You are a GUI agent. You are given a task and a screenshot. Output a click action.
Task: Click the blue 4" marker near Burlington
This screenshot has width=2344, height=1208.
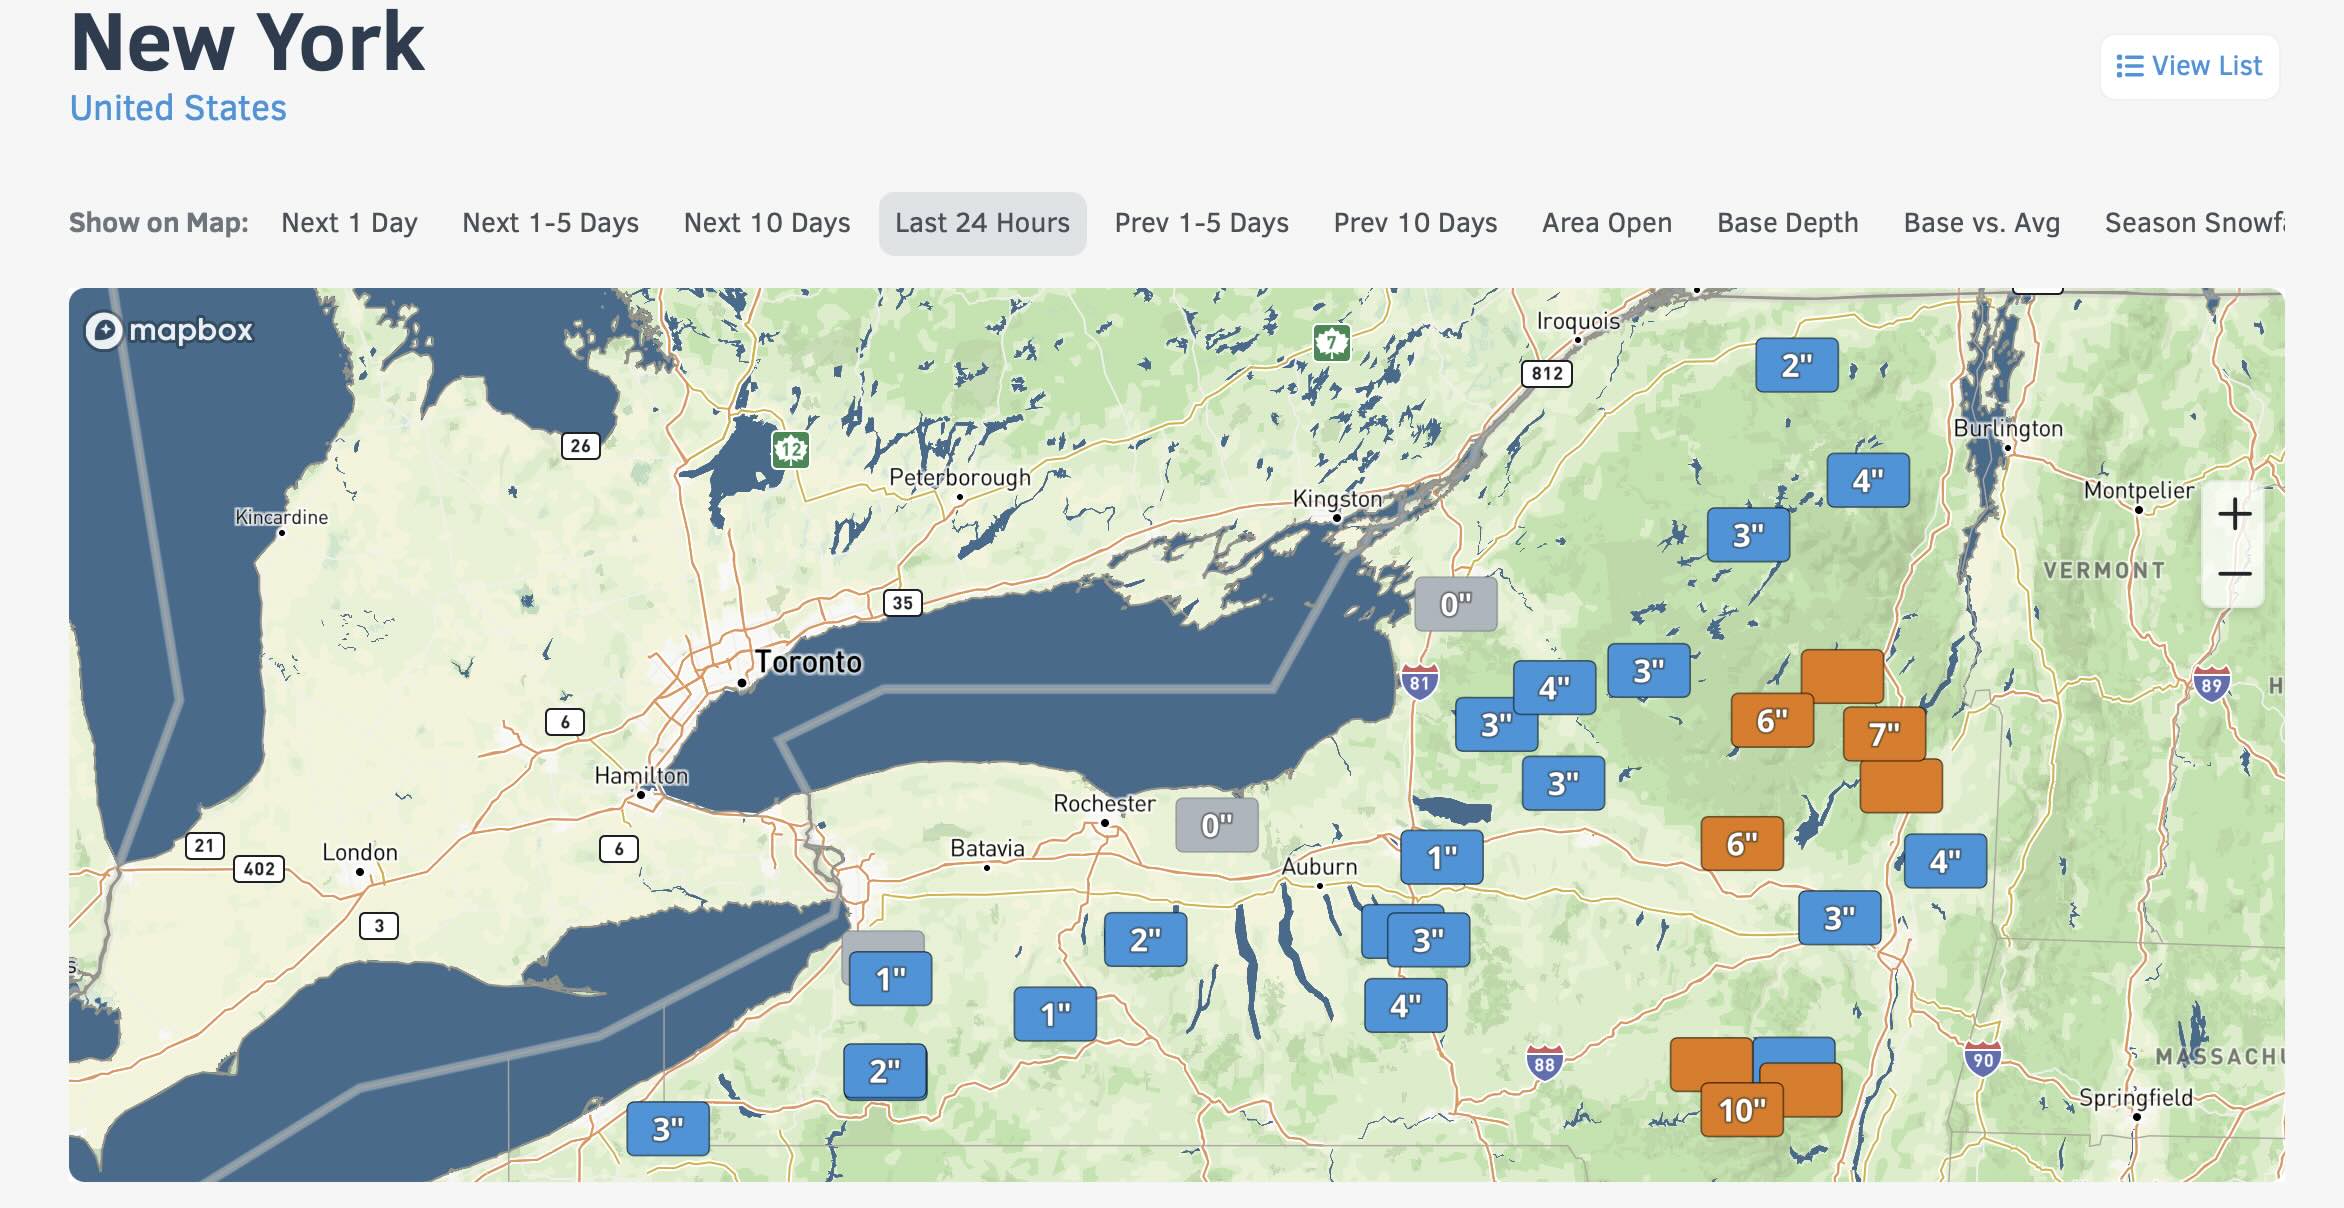[x=1867, y=481]
